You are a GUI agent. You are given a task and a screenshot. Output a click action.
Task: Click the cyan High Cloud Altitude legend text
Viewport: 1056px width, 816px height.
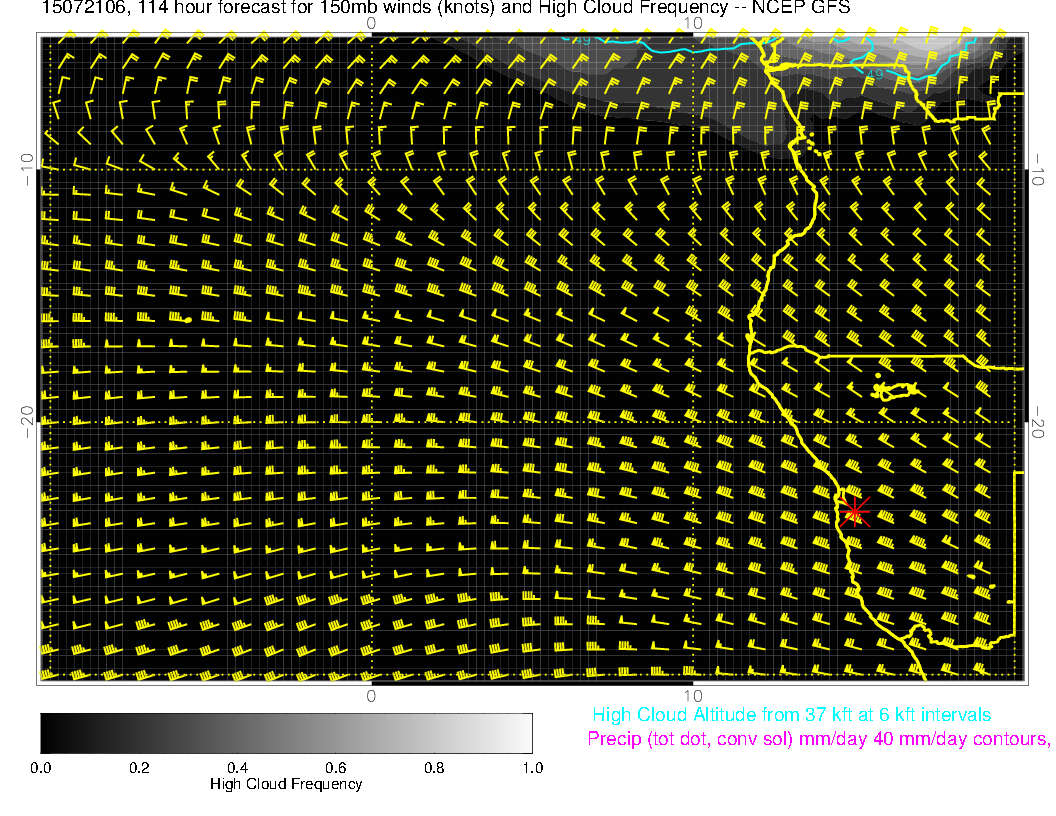click(x=791, y=715)
